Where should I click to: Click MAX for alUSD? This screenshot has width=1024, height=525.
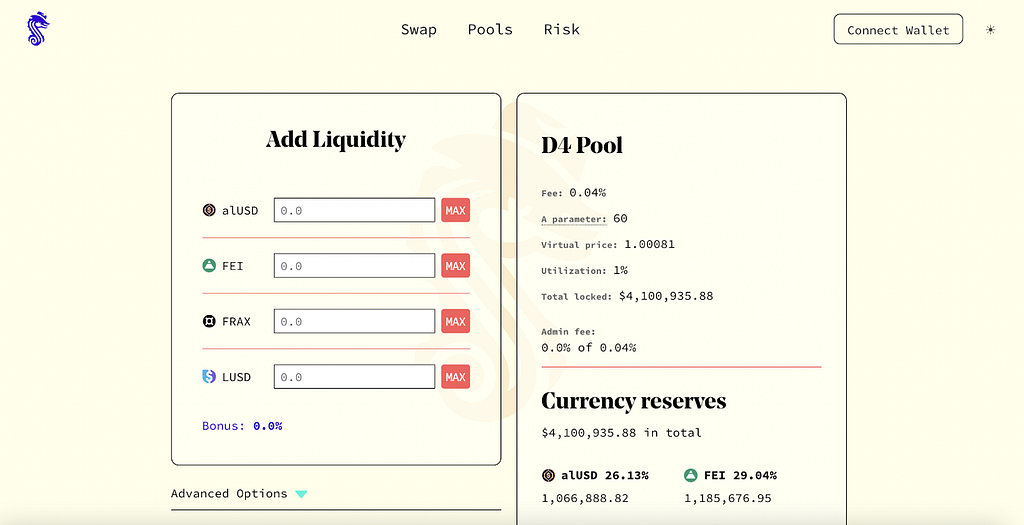pos(455,210)
